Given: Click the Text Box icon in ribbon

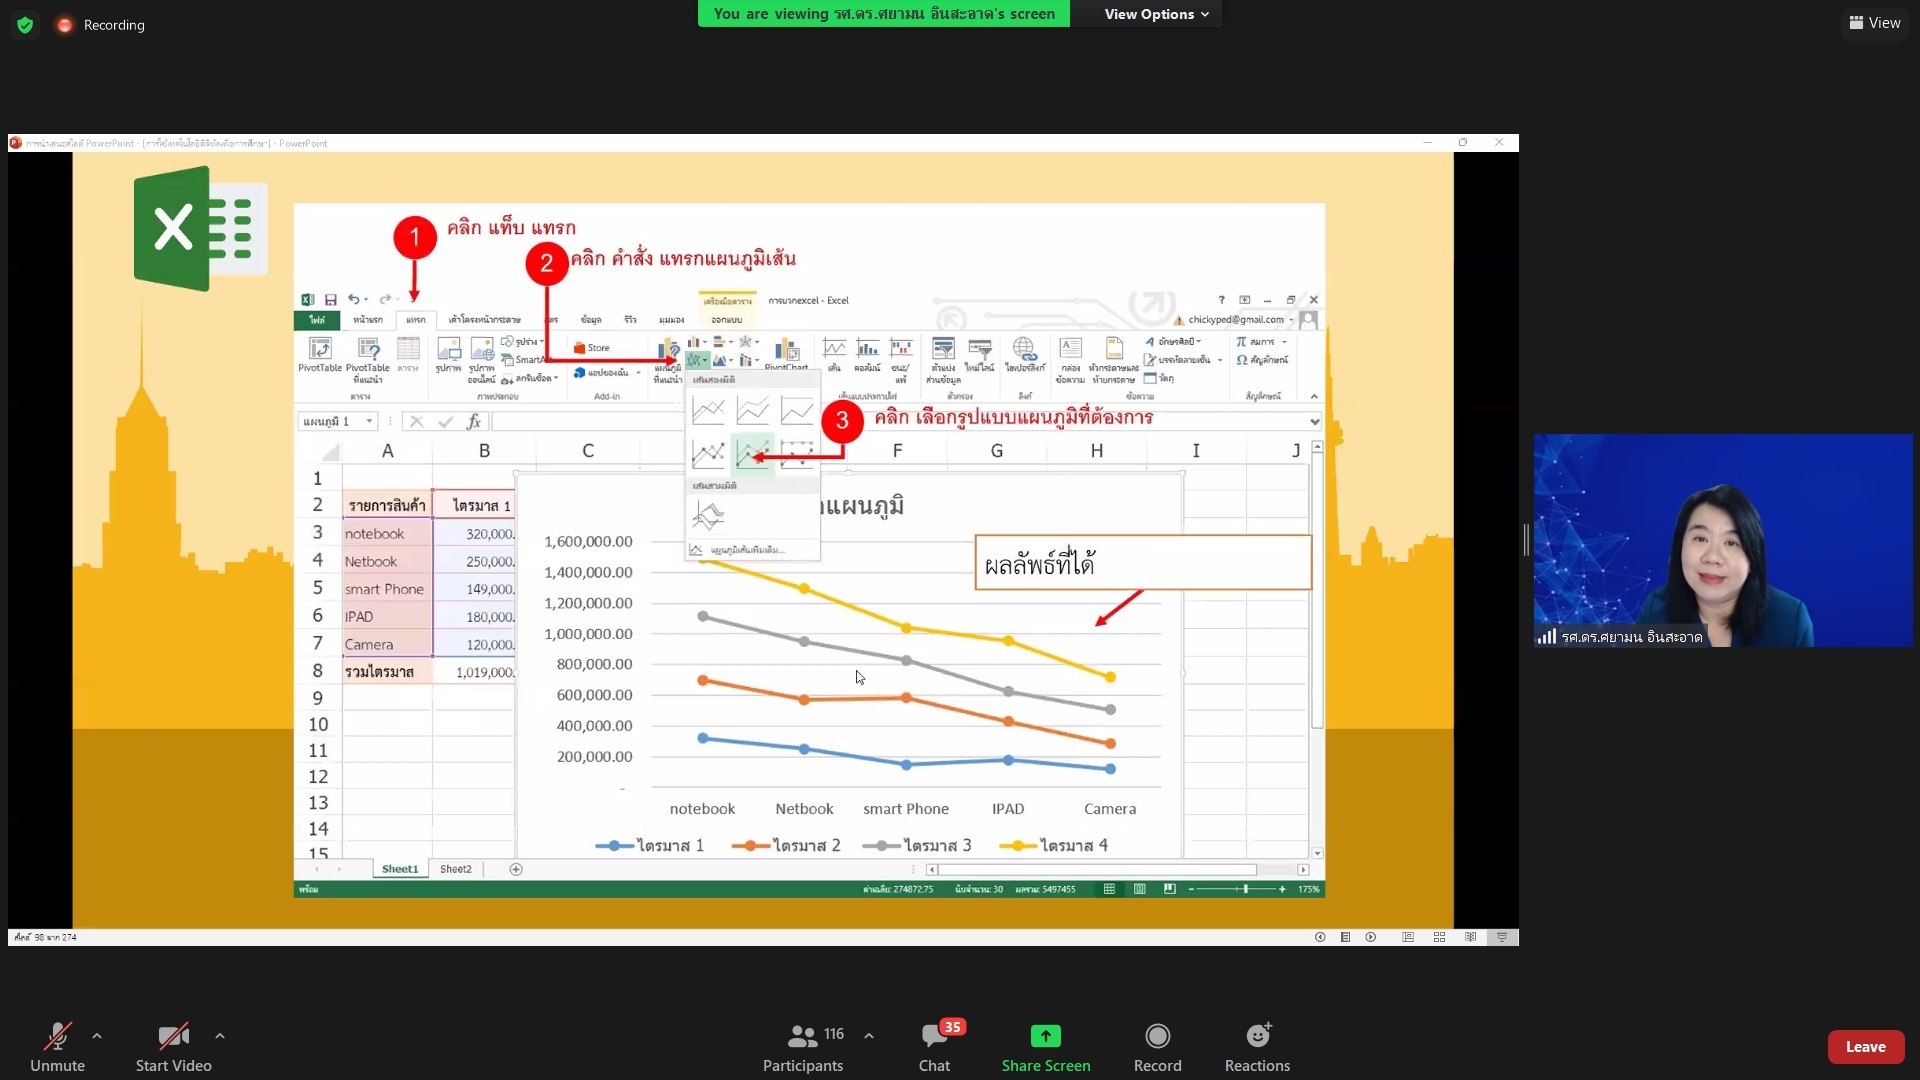Looking at the screenshot, I should 1070,359.
